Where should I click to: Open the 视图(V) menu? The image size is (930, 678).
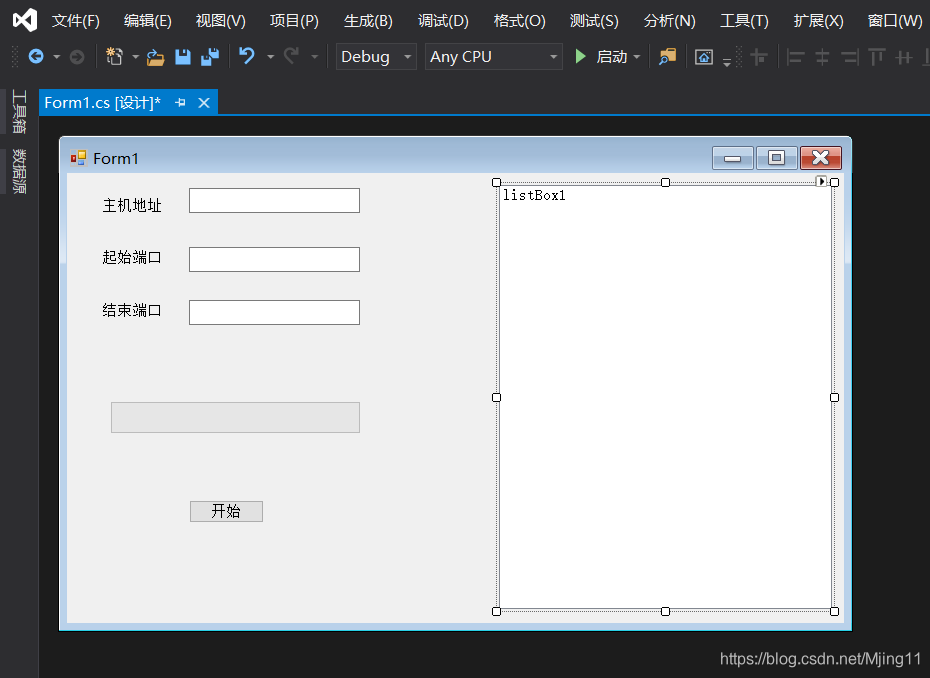point(221,21)
